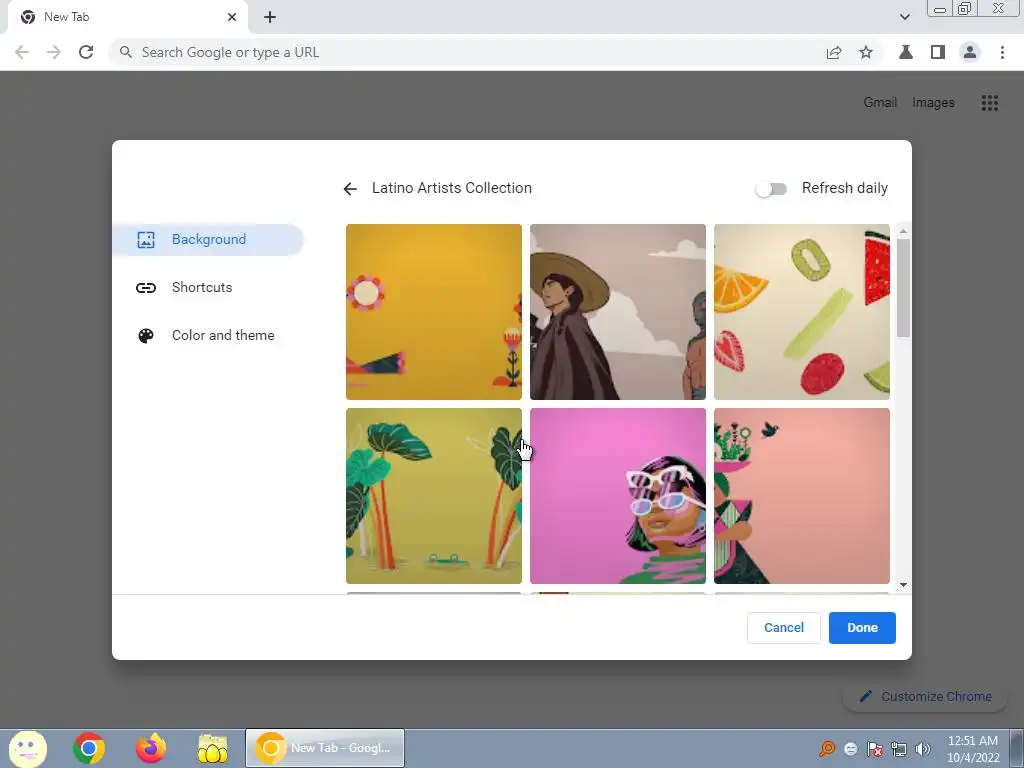
Task: Choose the salmon pink bird background
Action: point(801,496)
